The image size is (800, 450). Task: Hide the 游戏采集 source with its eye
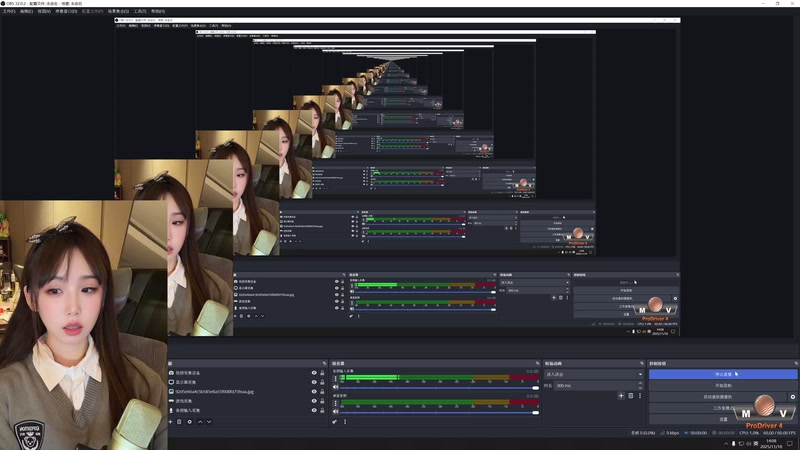pos(314,401)
